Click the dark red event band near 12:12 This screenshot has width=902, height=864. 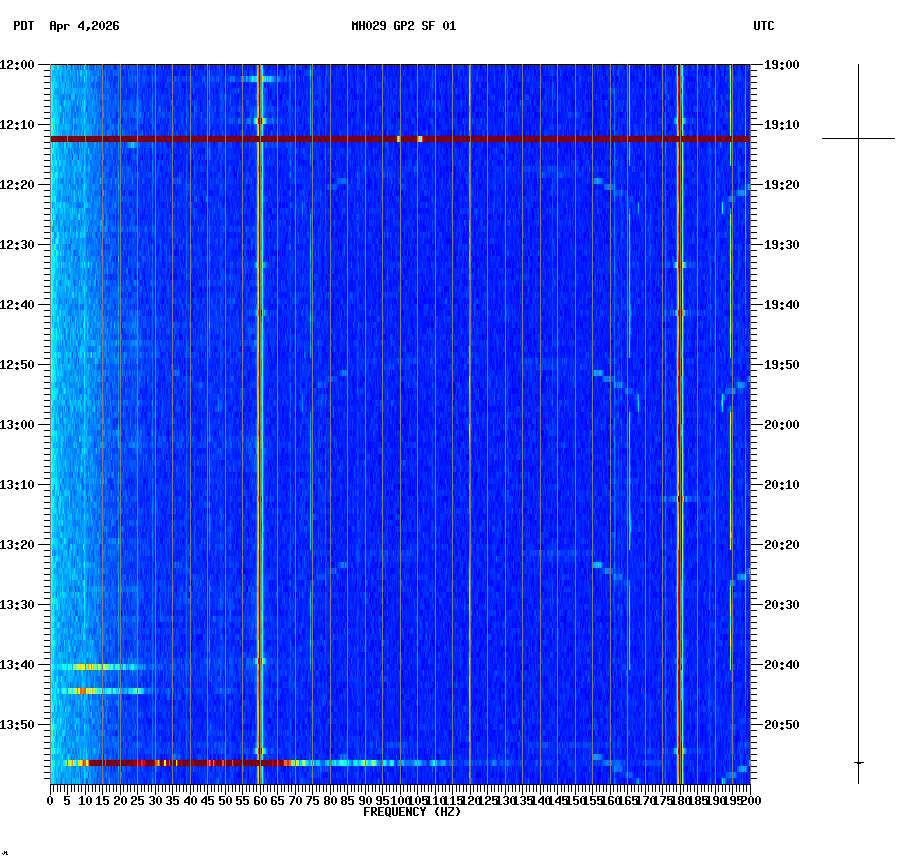(400, 137)
